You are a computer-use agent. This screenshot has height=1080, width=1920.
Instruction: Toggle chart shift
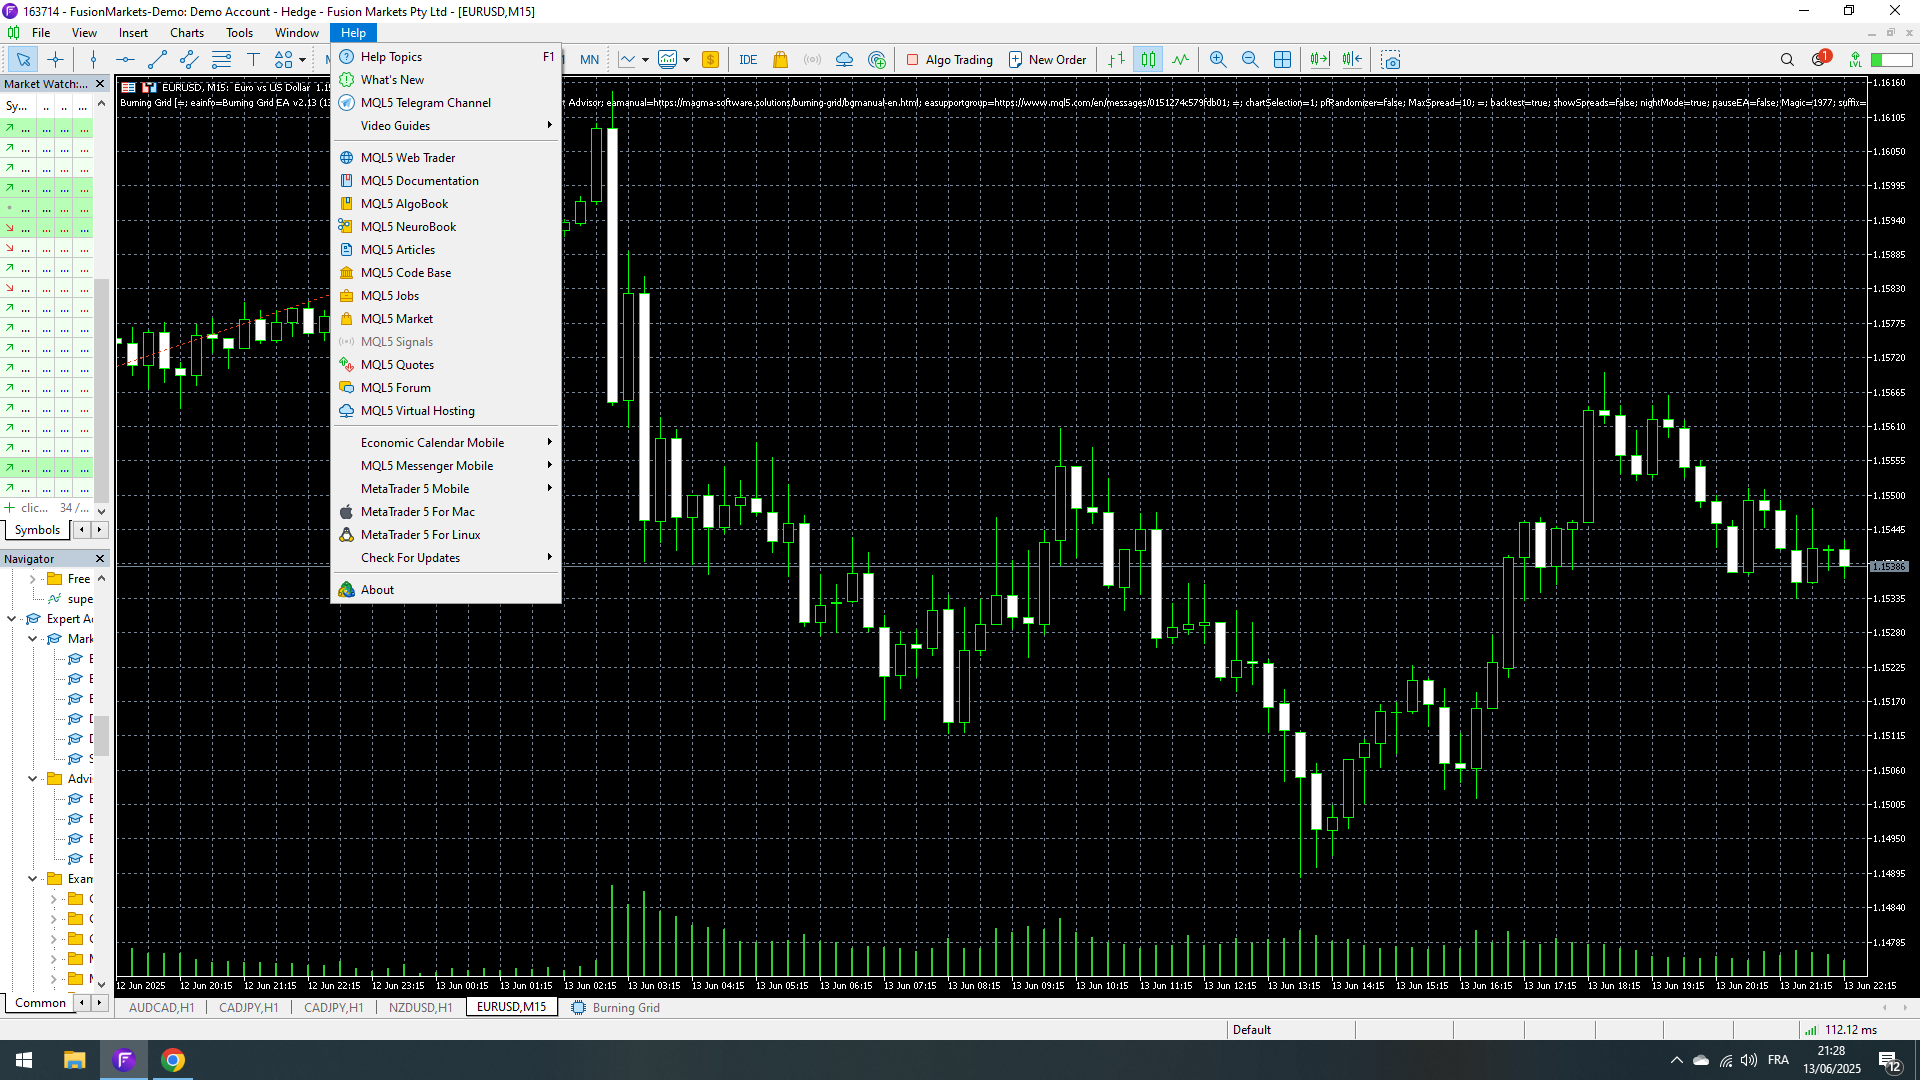[x=1352, y=60]
